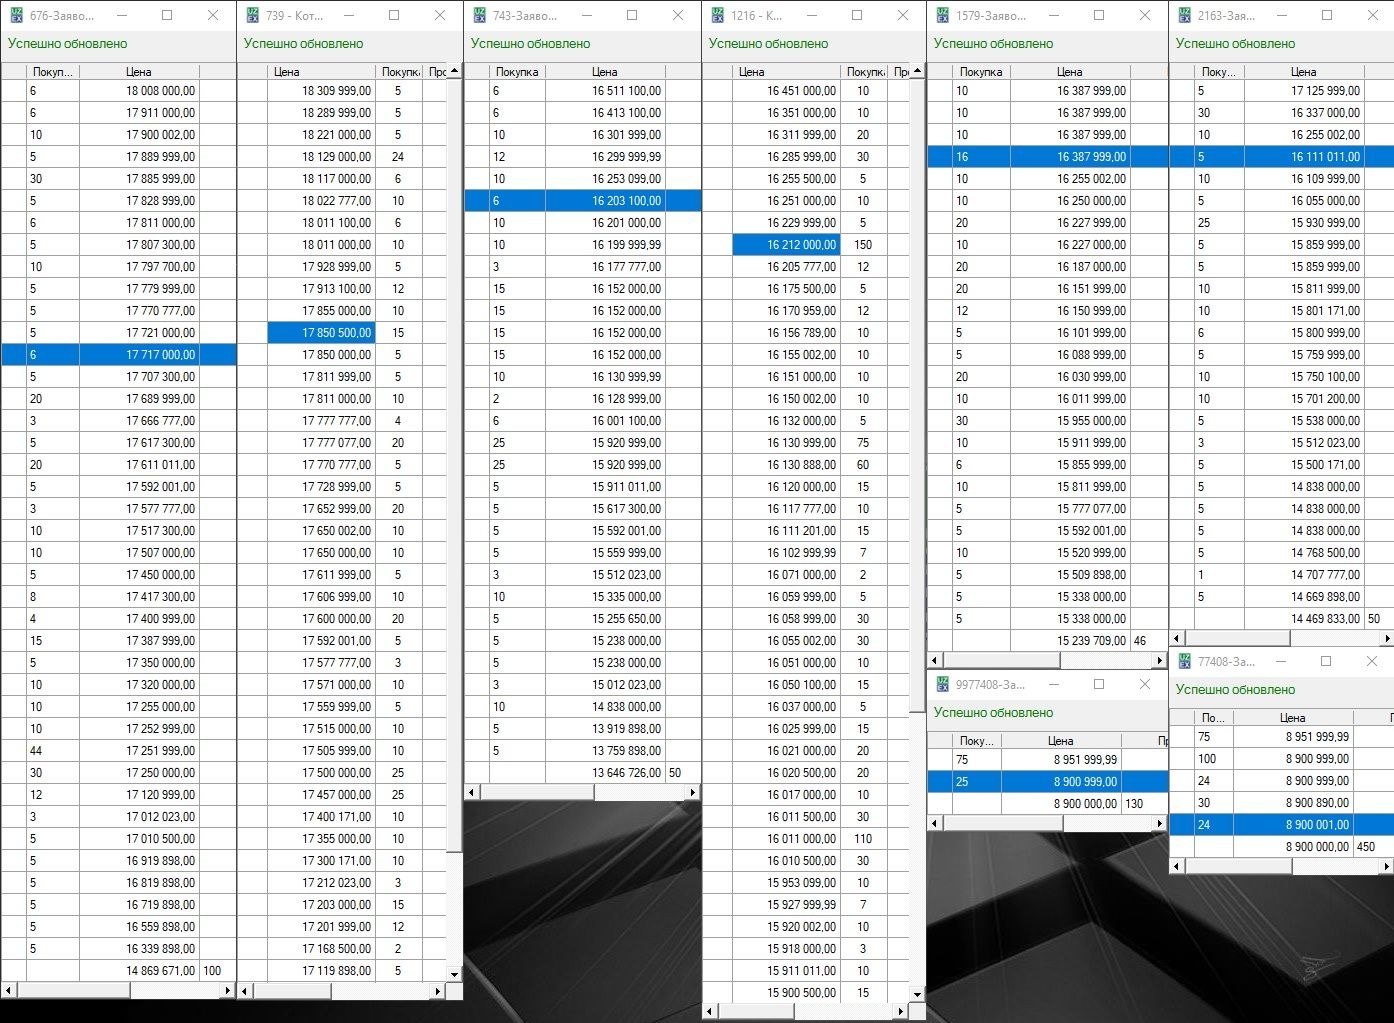Click the Покупка column header in the 743 window
The height and width of the screenshot is (1023, 1394).
516,72
